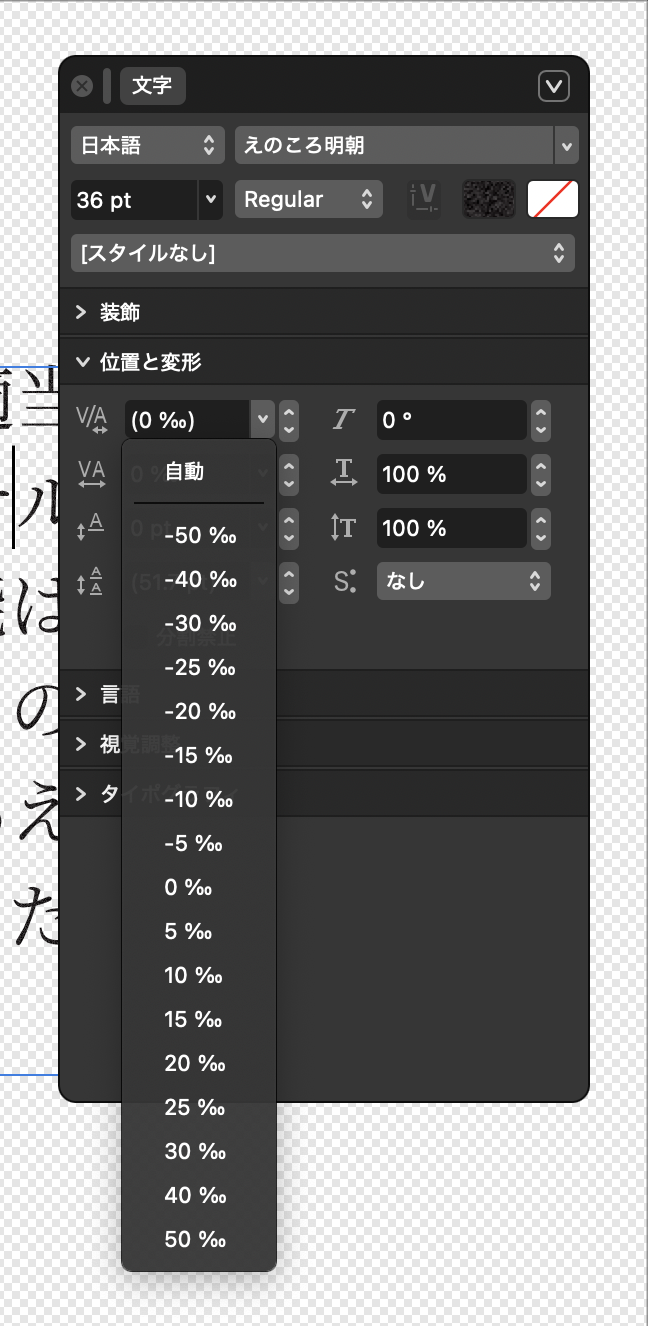Click the italic T shear icon

345,420
